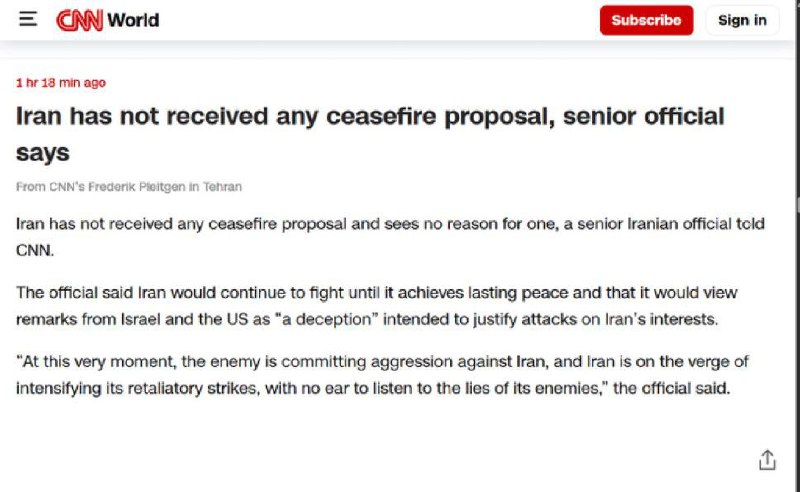Screen dimensions: 800x492
Task: Open the World section link
Action: (133, 20)
